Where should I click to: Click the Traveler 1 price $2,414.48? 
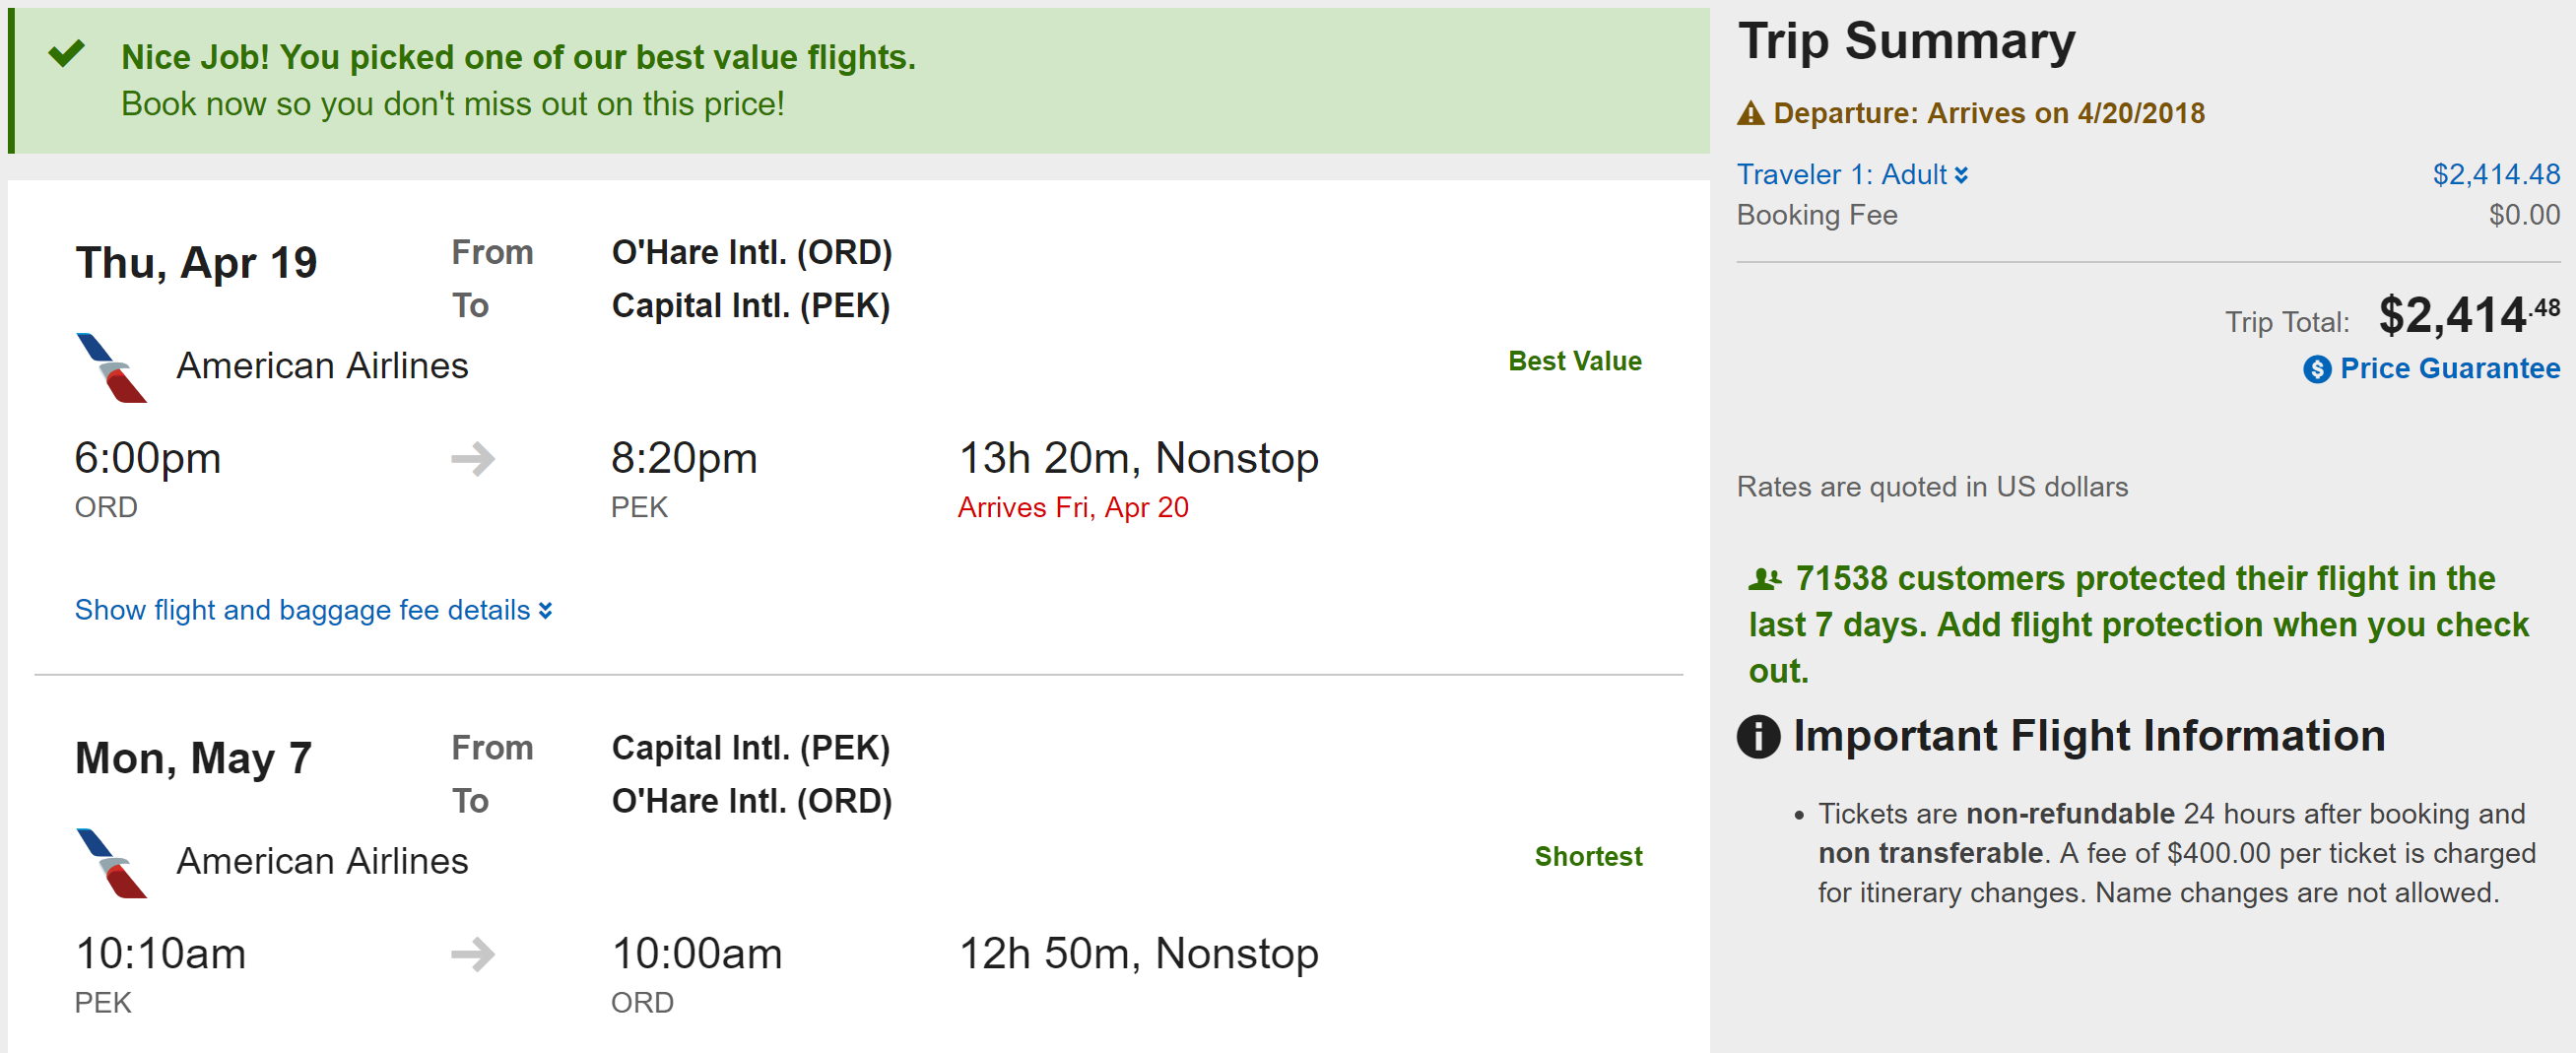tap(2495, 175)
